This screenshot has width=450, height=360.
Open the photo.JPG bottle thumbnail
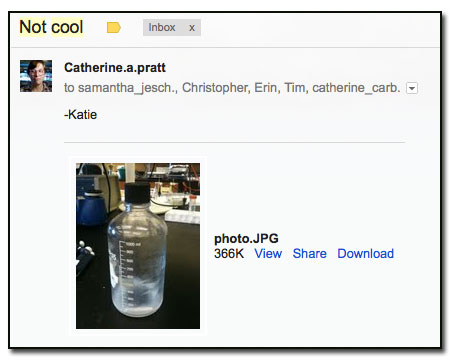[x=138, y=246]
